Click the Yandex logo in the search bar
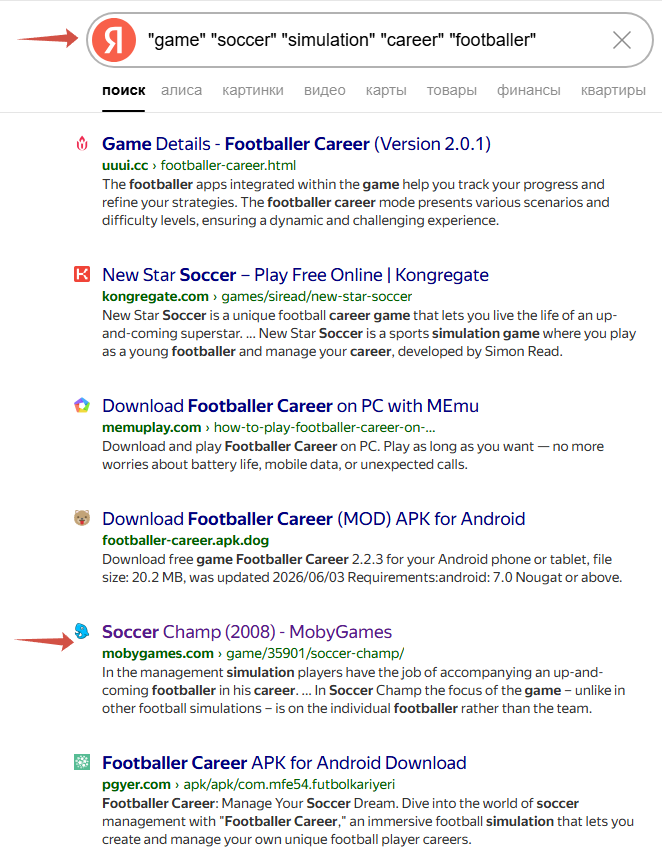This screenshot has width=662, height=866. click(114, 40)
